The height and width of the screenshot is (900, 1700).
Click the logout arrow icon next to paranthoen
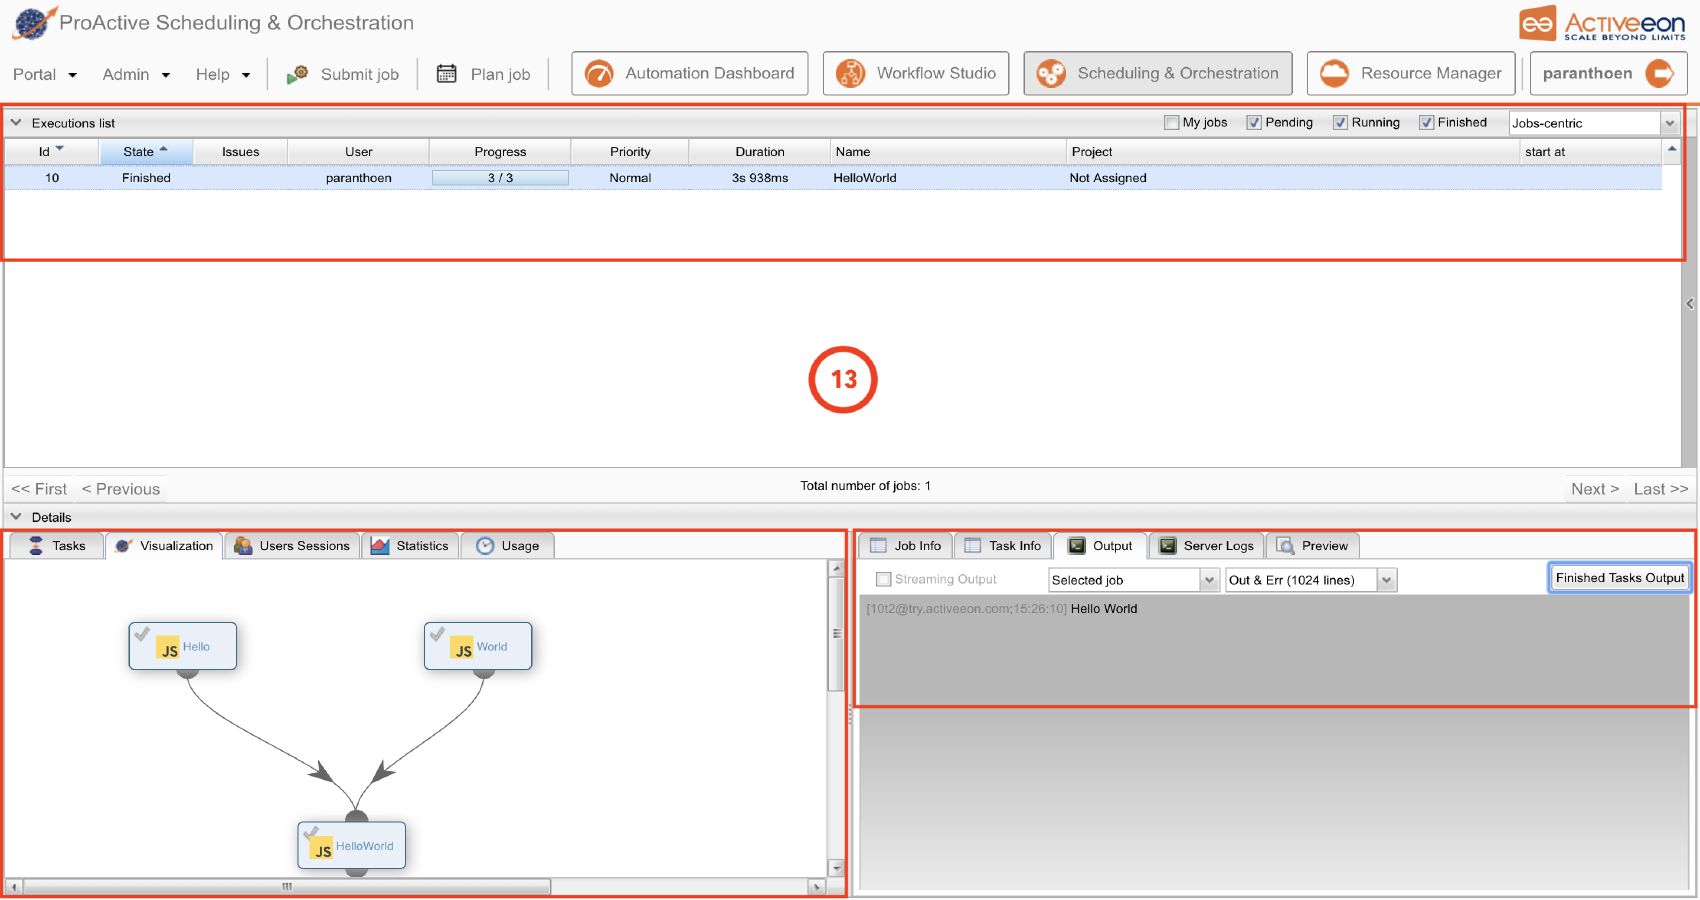1659,74
